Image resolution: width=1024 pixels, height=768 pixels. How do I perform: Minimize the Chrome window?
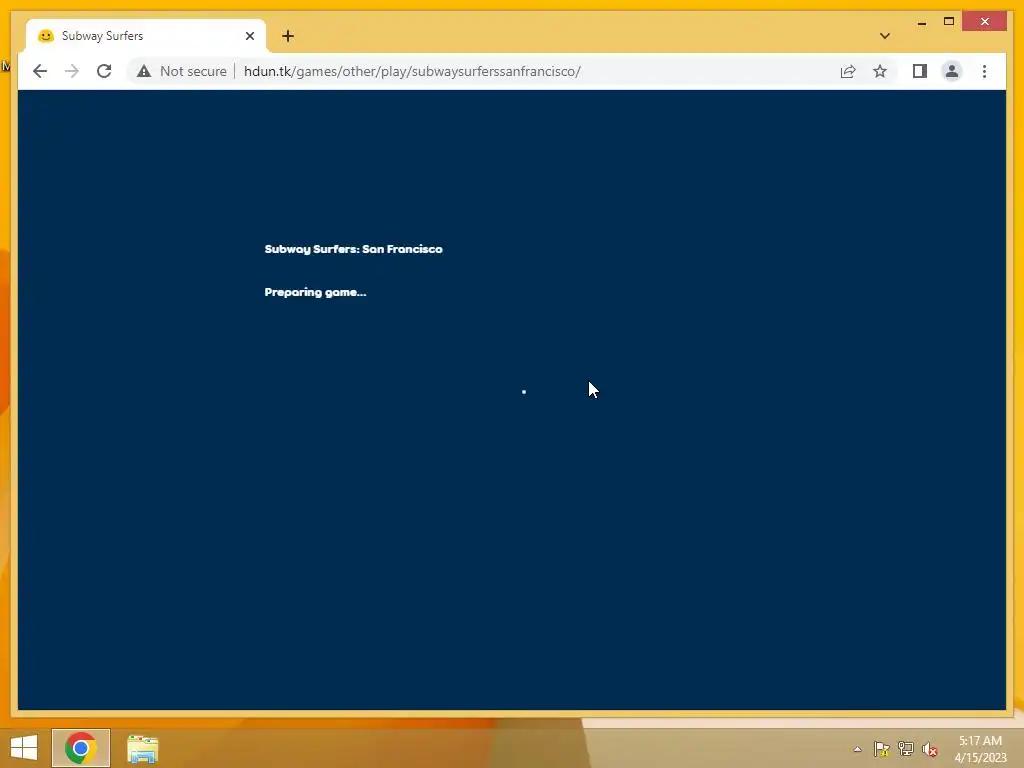point(921,22)
